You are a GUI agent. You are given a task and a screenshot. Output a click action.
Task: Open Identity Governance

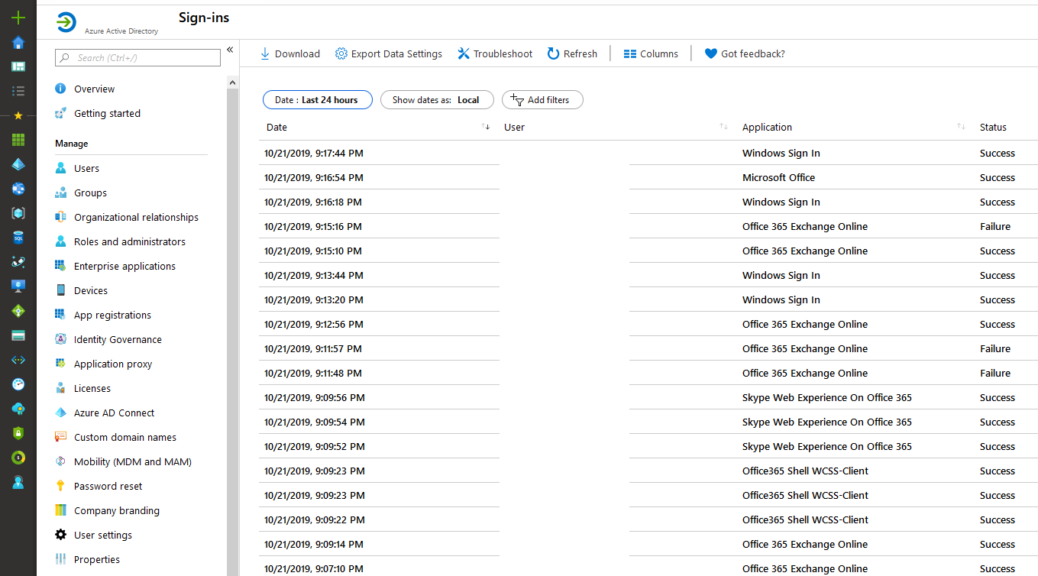click(117, 340)
